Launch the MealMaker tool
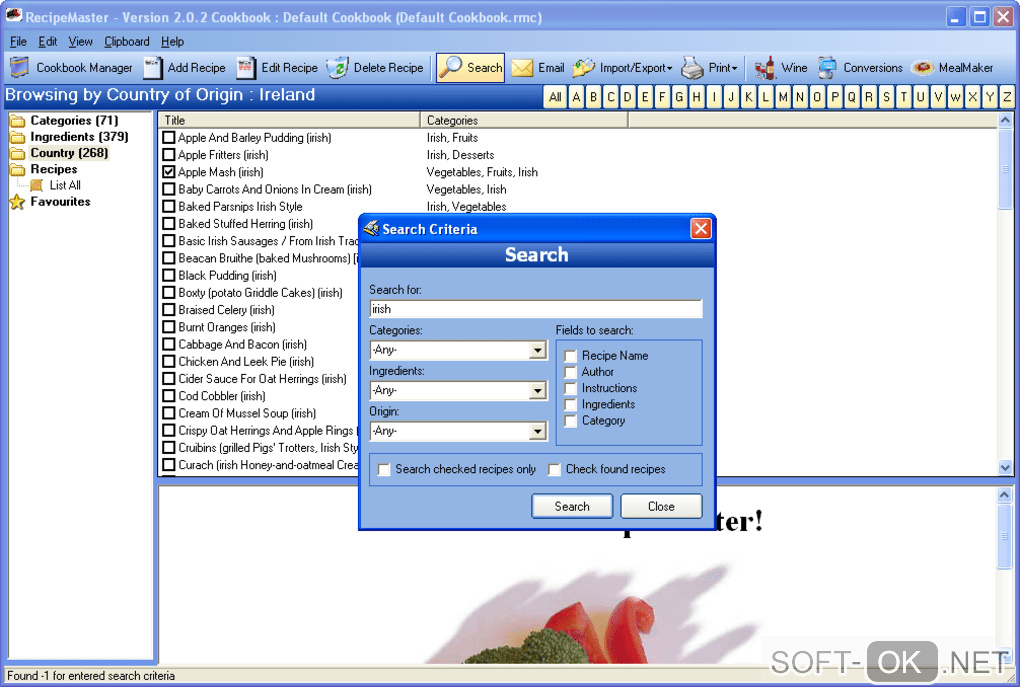 [x=952, y=68]
